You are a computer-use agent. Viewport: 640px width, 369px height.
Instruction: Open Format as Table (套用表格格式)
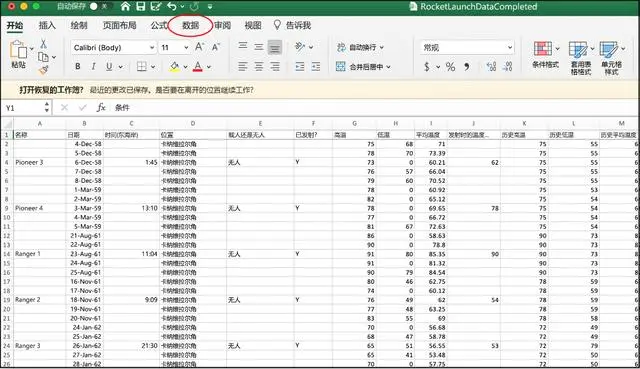pyautogui.click(x=581, y=58)
